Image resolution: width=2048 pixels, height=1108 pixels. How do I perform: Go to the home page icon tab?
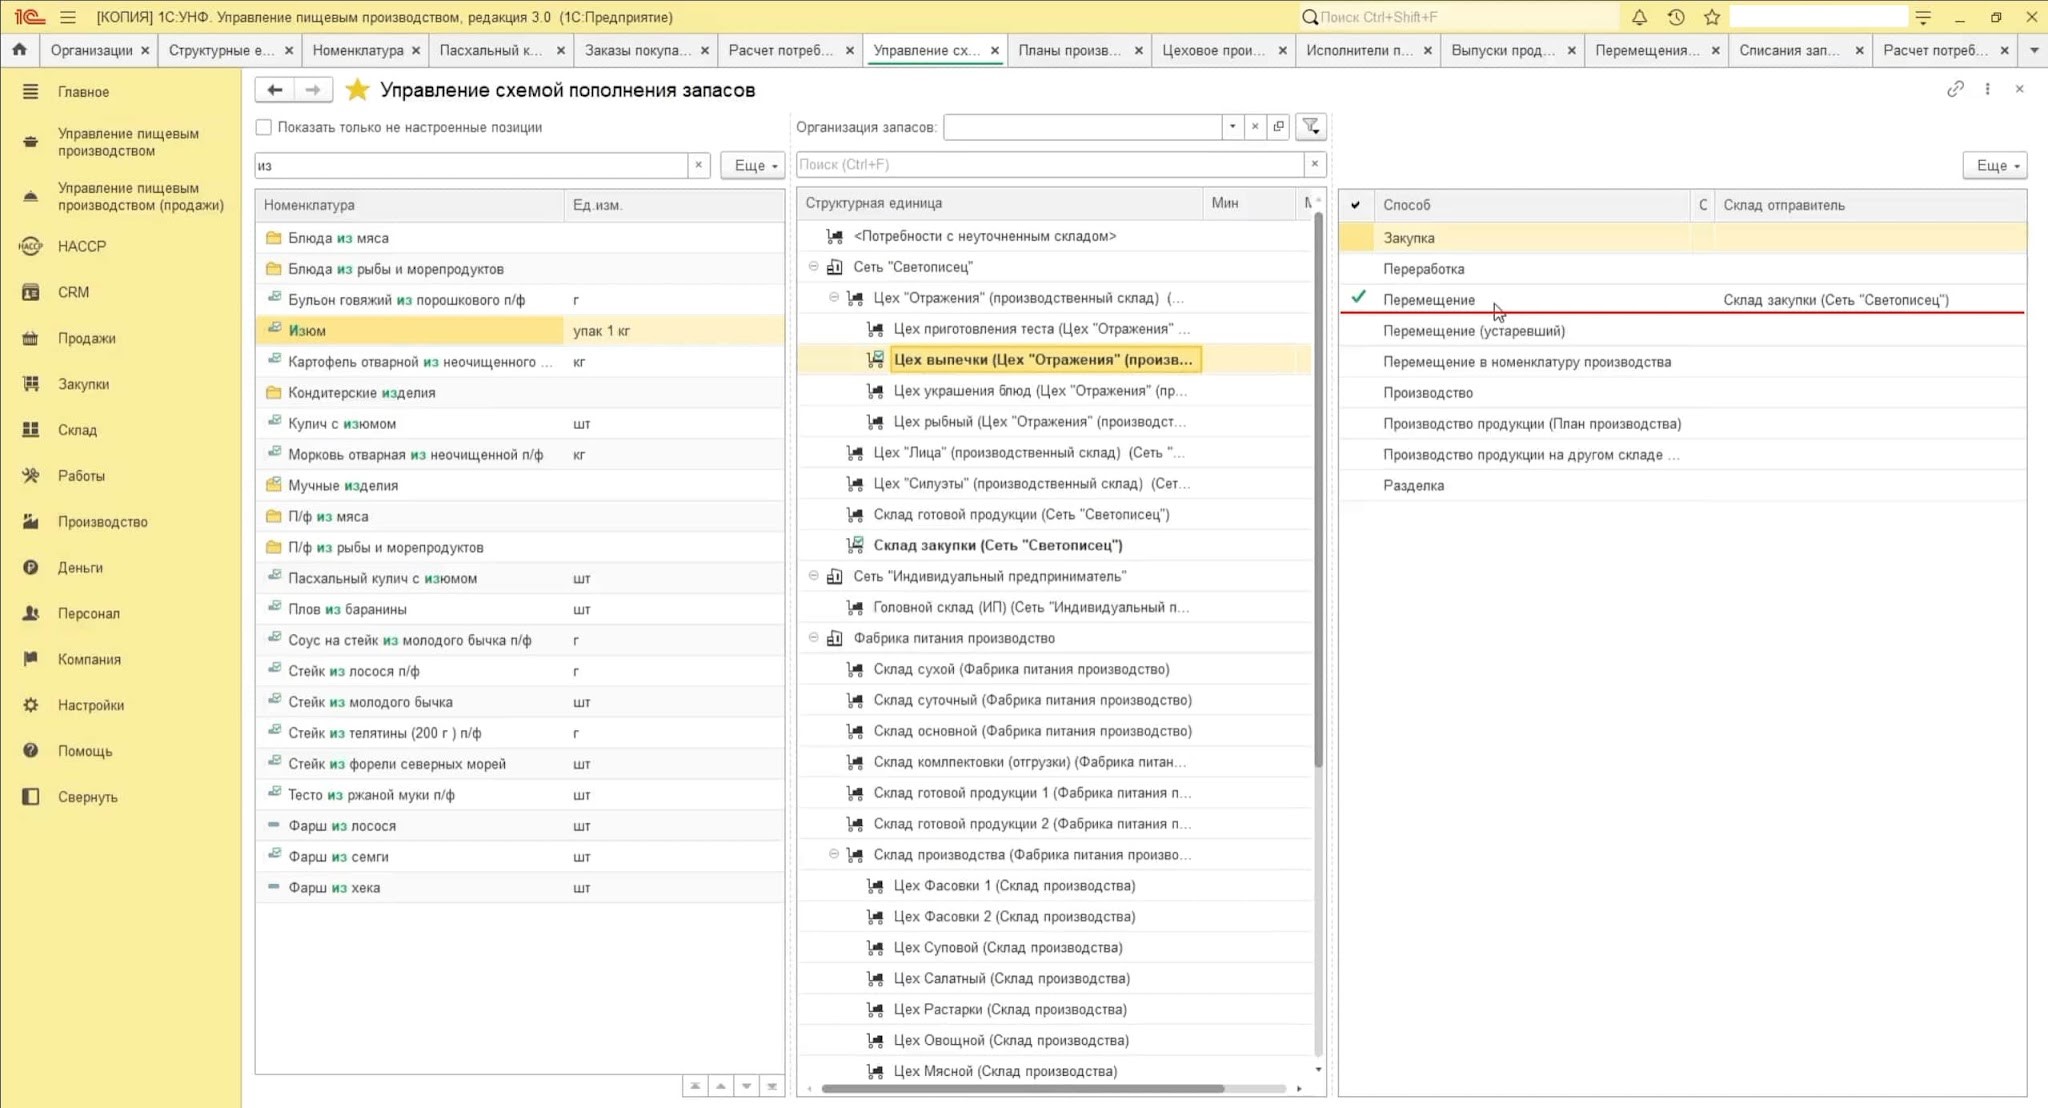19,50
